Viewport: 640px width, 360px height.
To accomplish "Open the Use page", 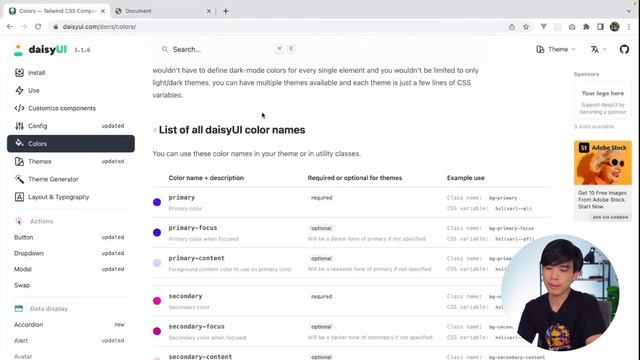I will pos(71,90).
